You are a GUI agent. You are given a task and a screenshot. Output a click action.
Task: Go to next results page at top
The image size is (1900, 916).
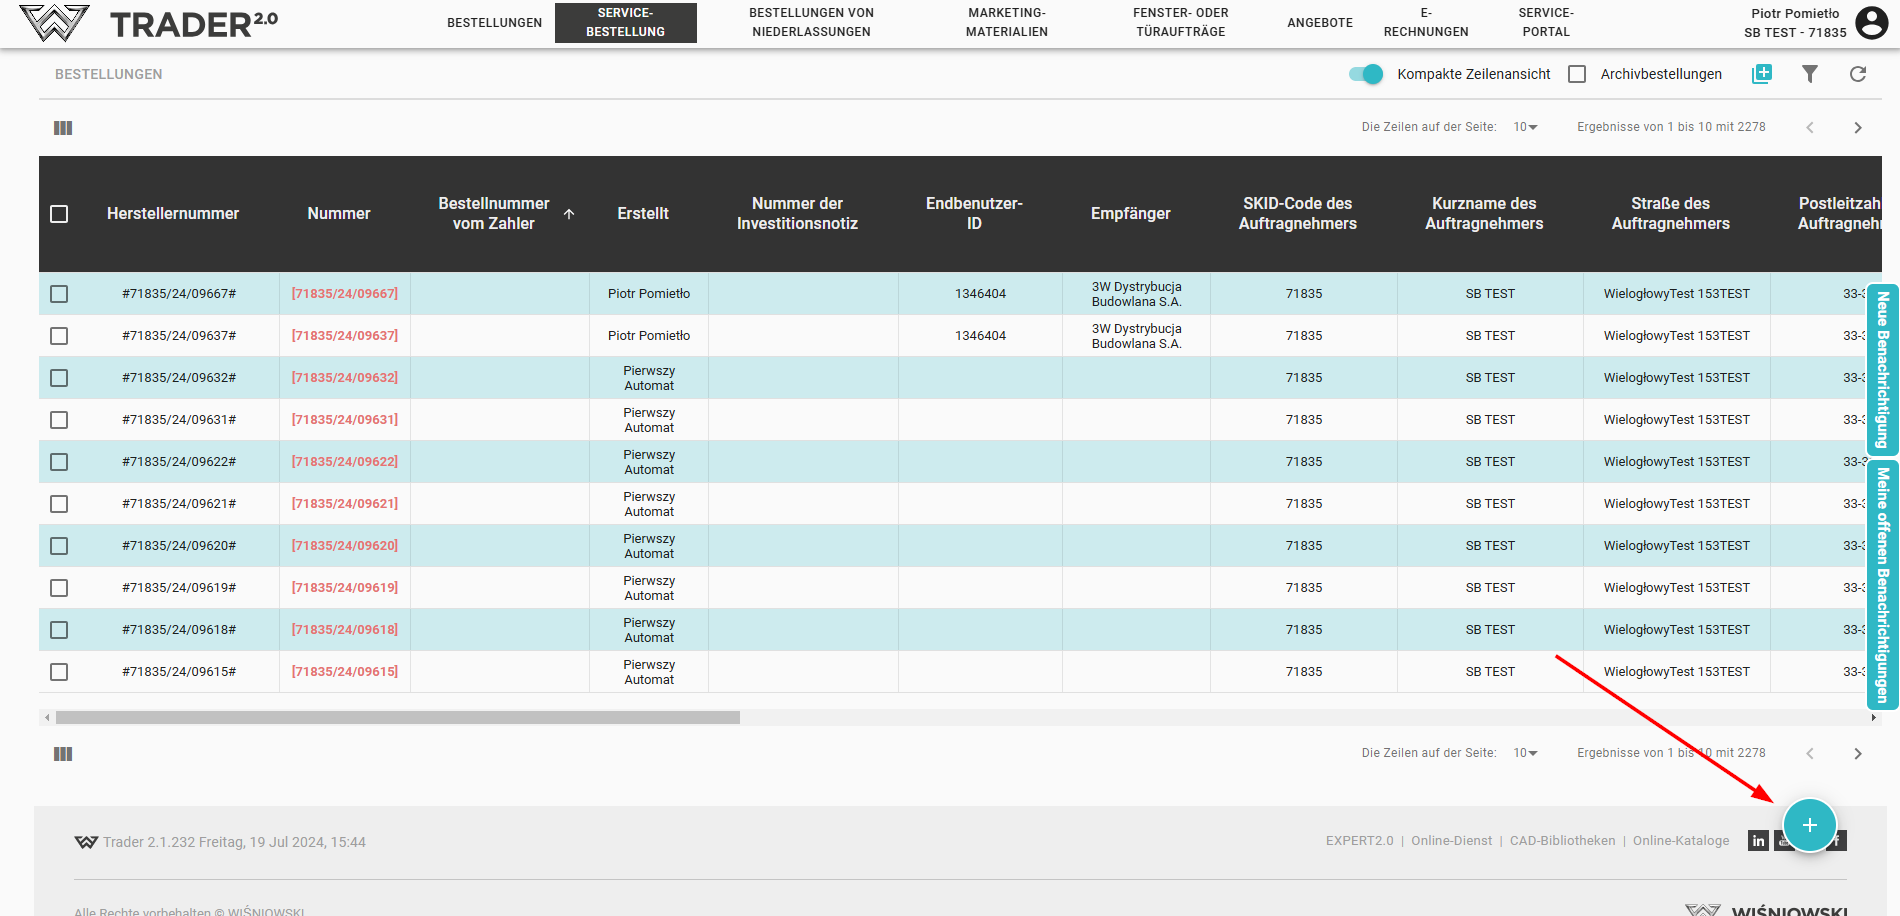pos(1857,128)
